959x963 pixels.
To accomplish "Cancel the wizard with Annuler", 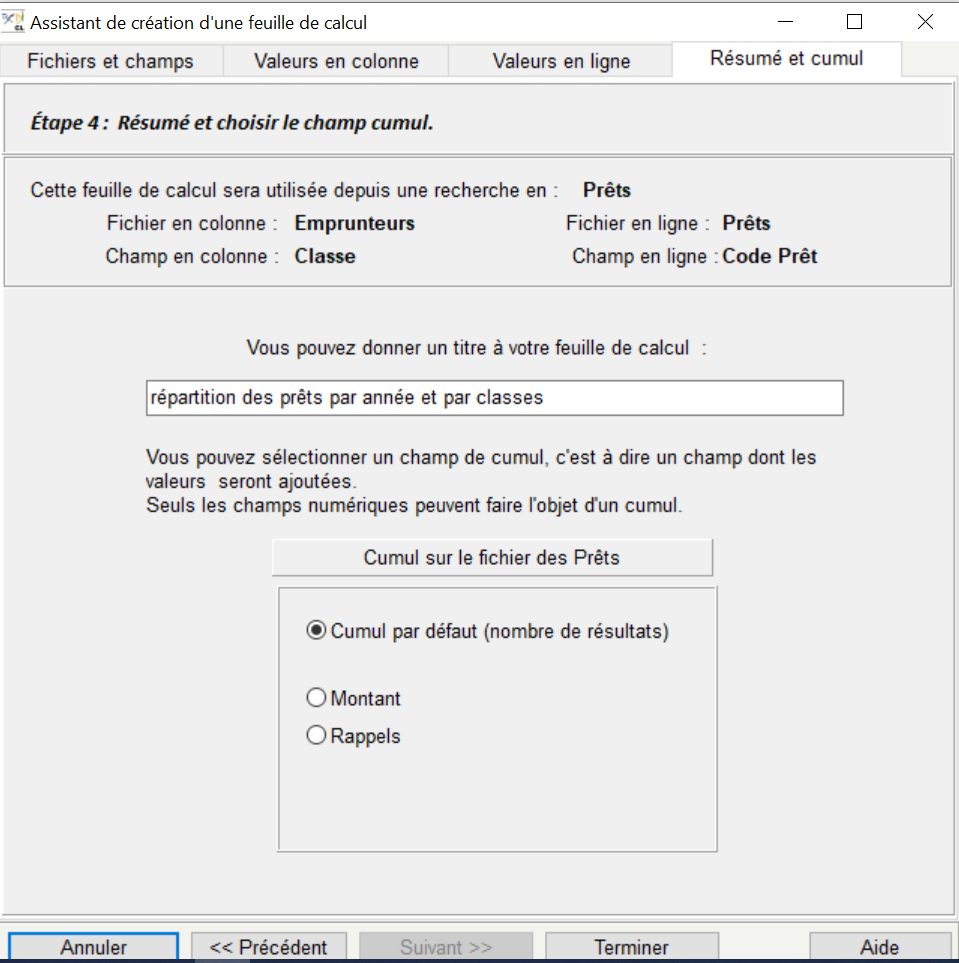I will click(93, 946).
